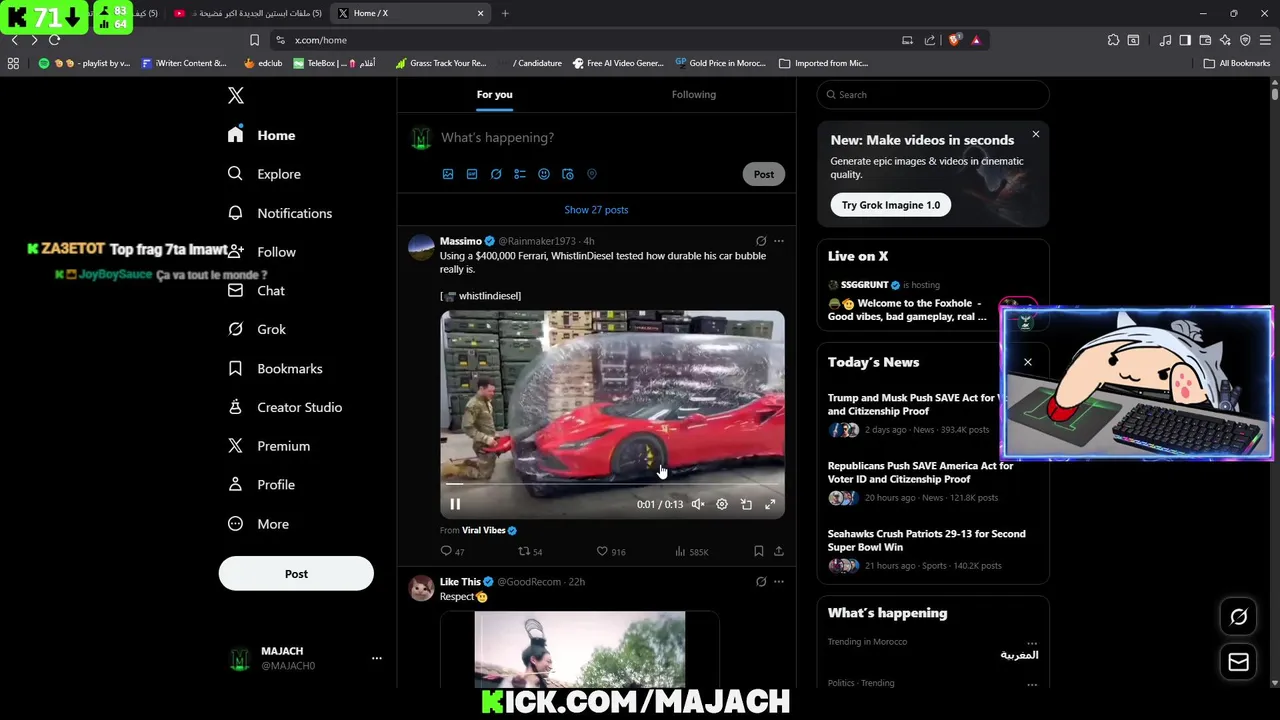Open edclub bookmark
The height and width of the screenshot is (720, 1280).
[x=263, y=63]
